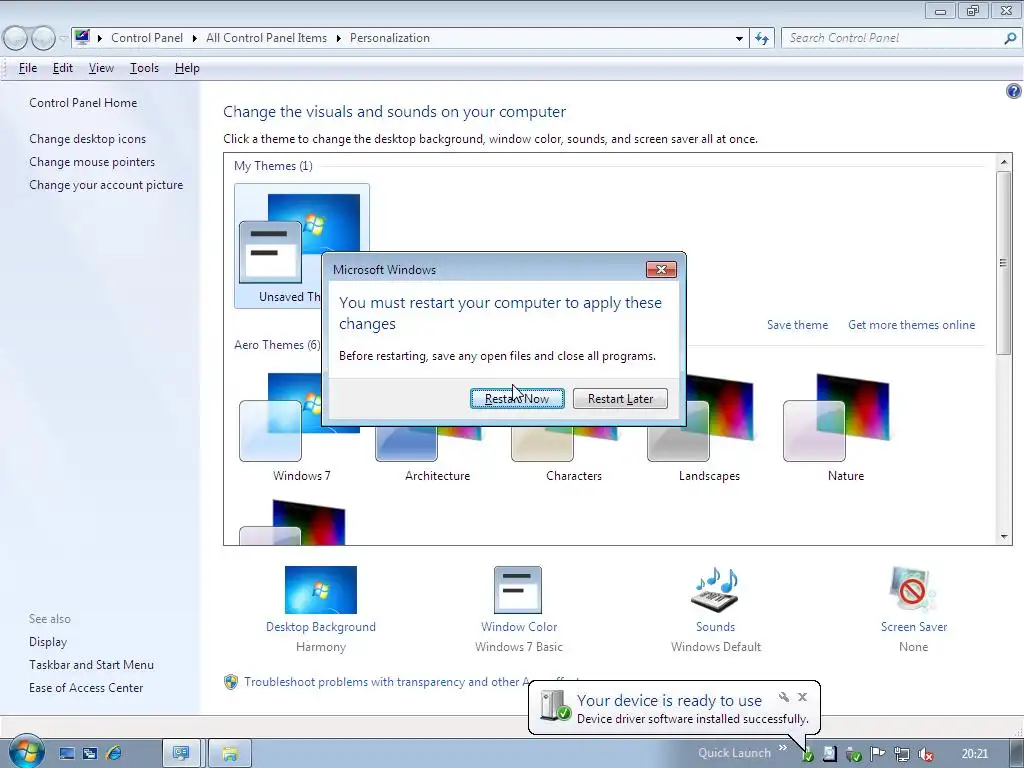Open the View menu
The image size is (1024, 768).
click(x=101, y=68)
